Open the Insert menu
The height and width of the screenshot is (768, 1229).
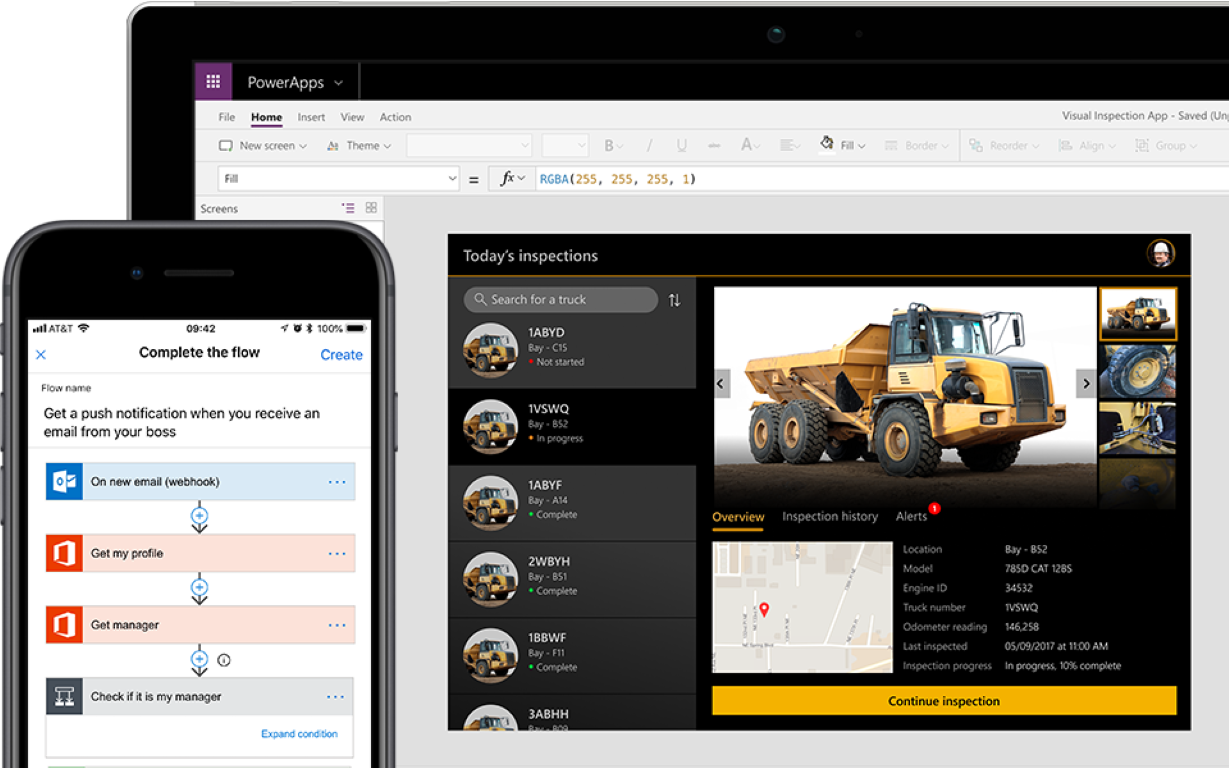tap(311, 117)
